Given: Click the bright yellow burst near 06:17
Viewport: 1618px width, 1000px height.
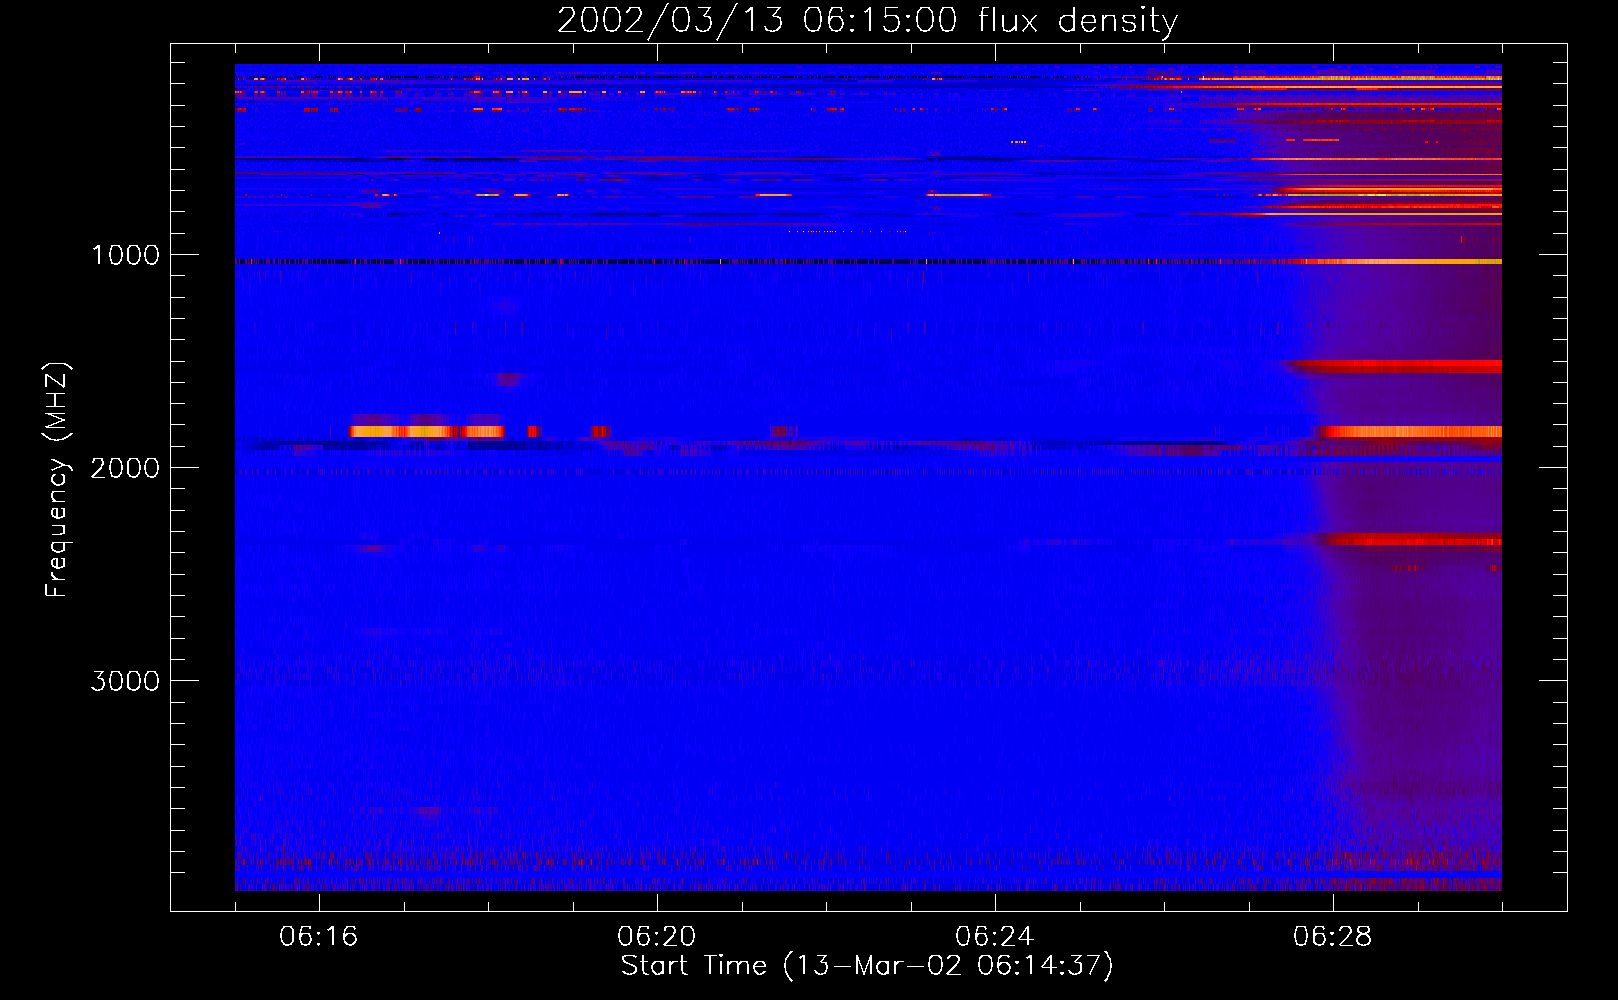Looking at the screenshot, I should pyautogui.click(x=426, y=431).
